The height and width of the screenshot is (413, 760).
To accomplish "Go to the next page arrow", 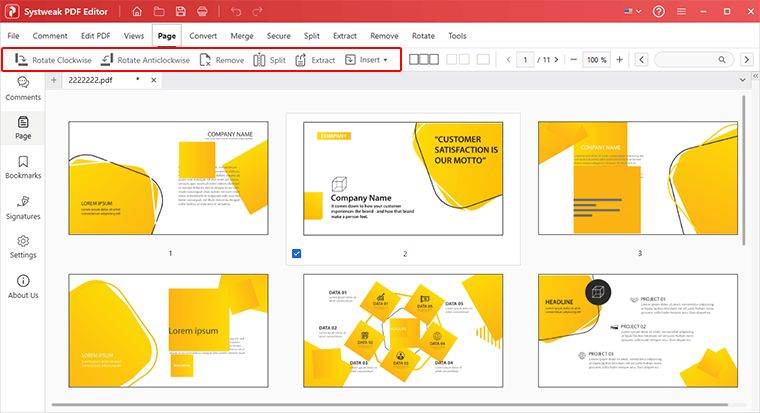I will [x=556, y=60].
